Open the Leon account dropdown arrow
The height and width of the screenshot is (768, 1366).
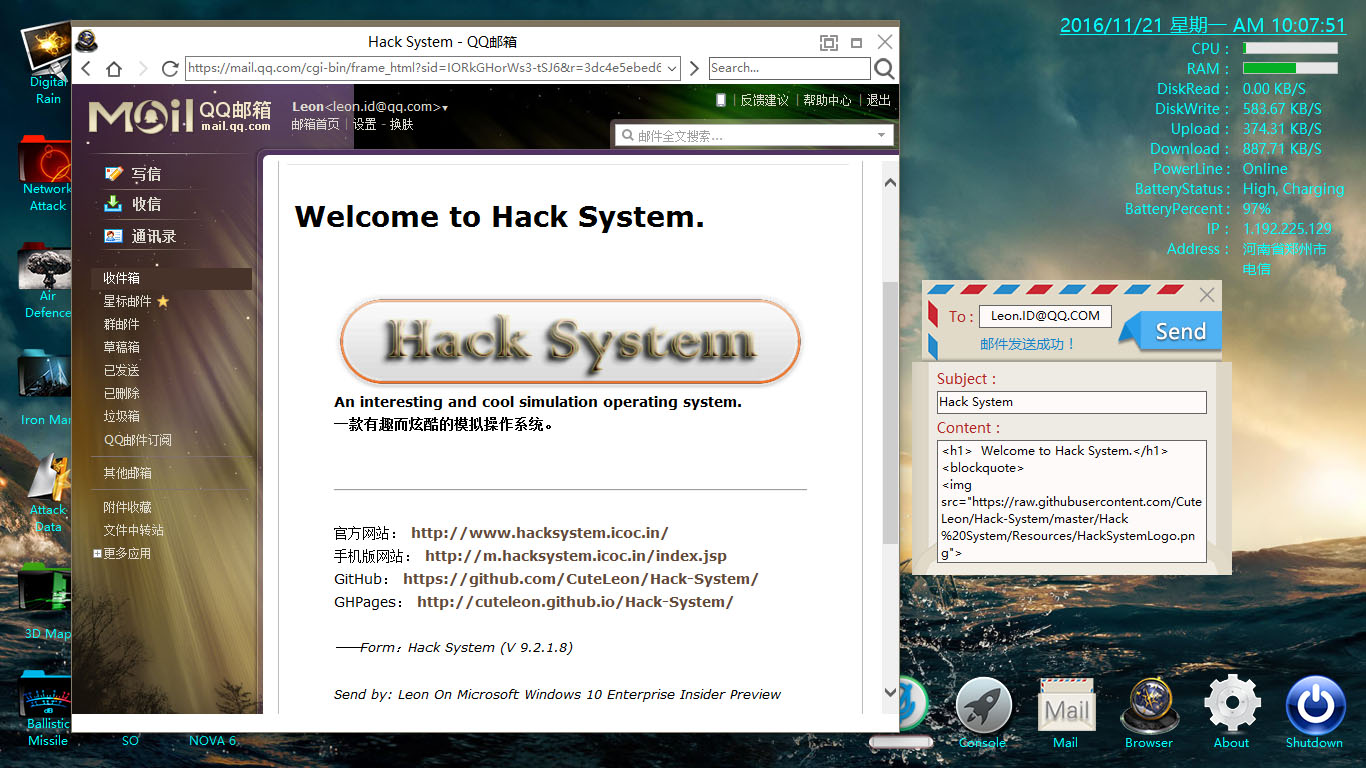[445, 108]
